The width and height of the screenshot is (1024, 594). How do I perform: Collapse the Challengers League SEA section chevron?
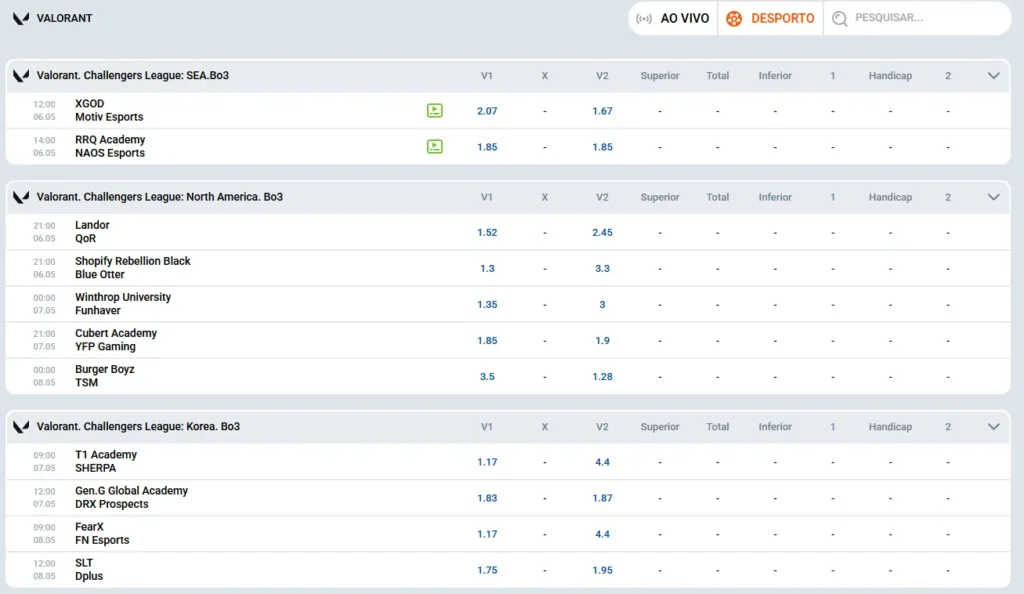click(x=993, y=76)
